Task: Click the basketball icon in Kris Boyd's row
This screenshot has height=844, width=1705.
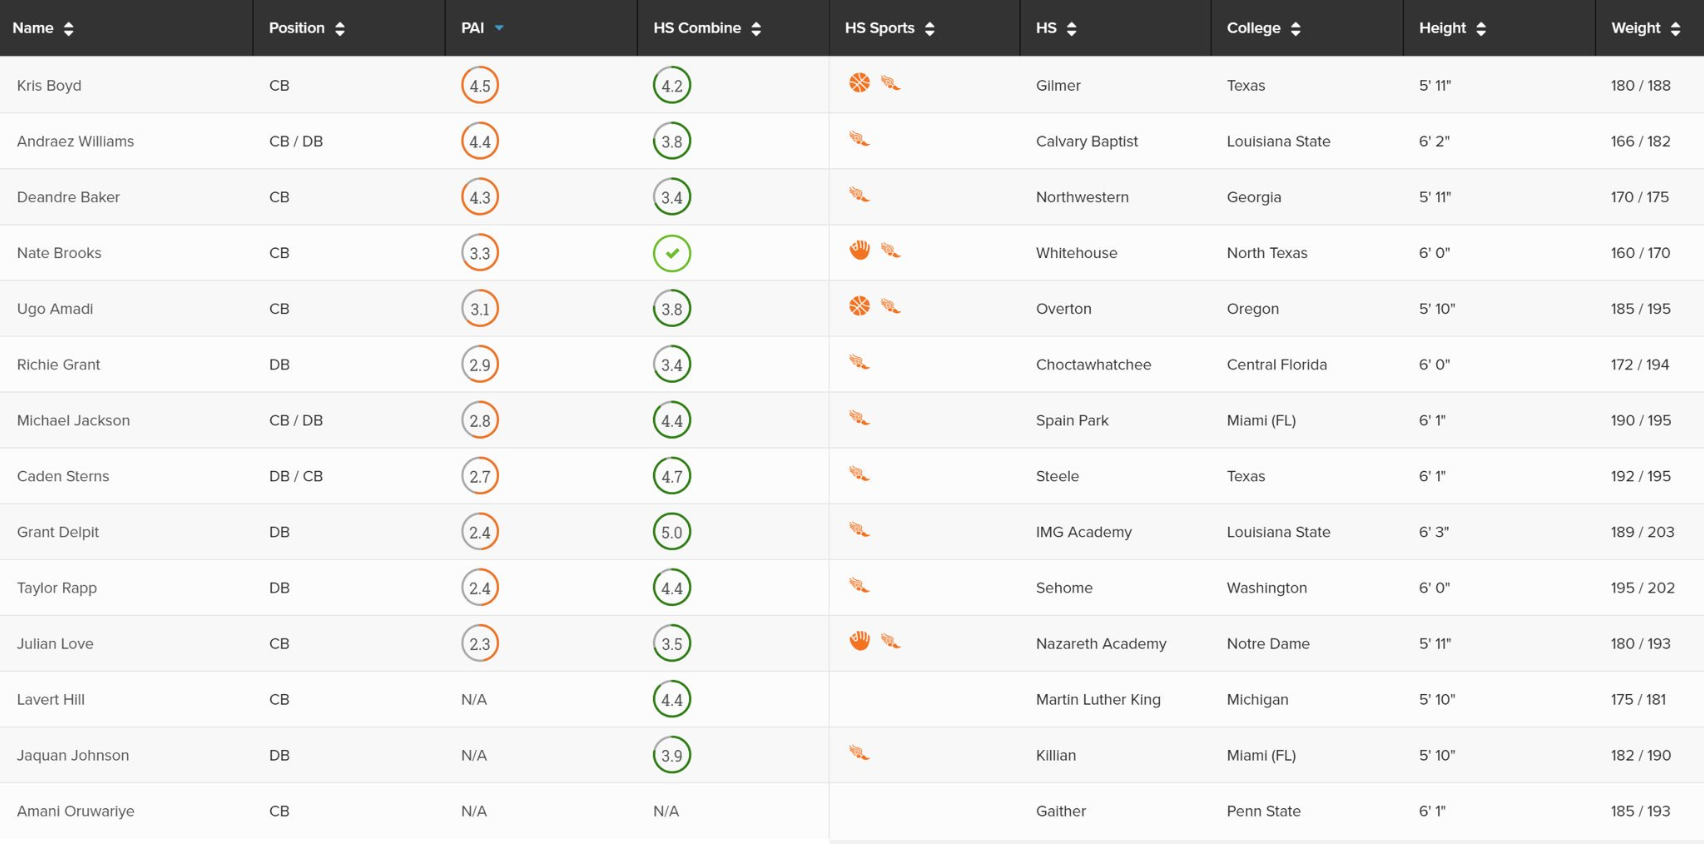Action: [859, 83]
